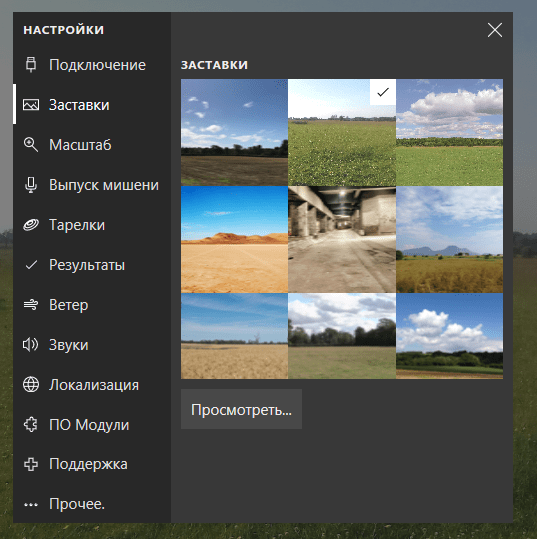Choose the wheat field with flat horizon

click(234, 336)
